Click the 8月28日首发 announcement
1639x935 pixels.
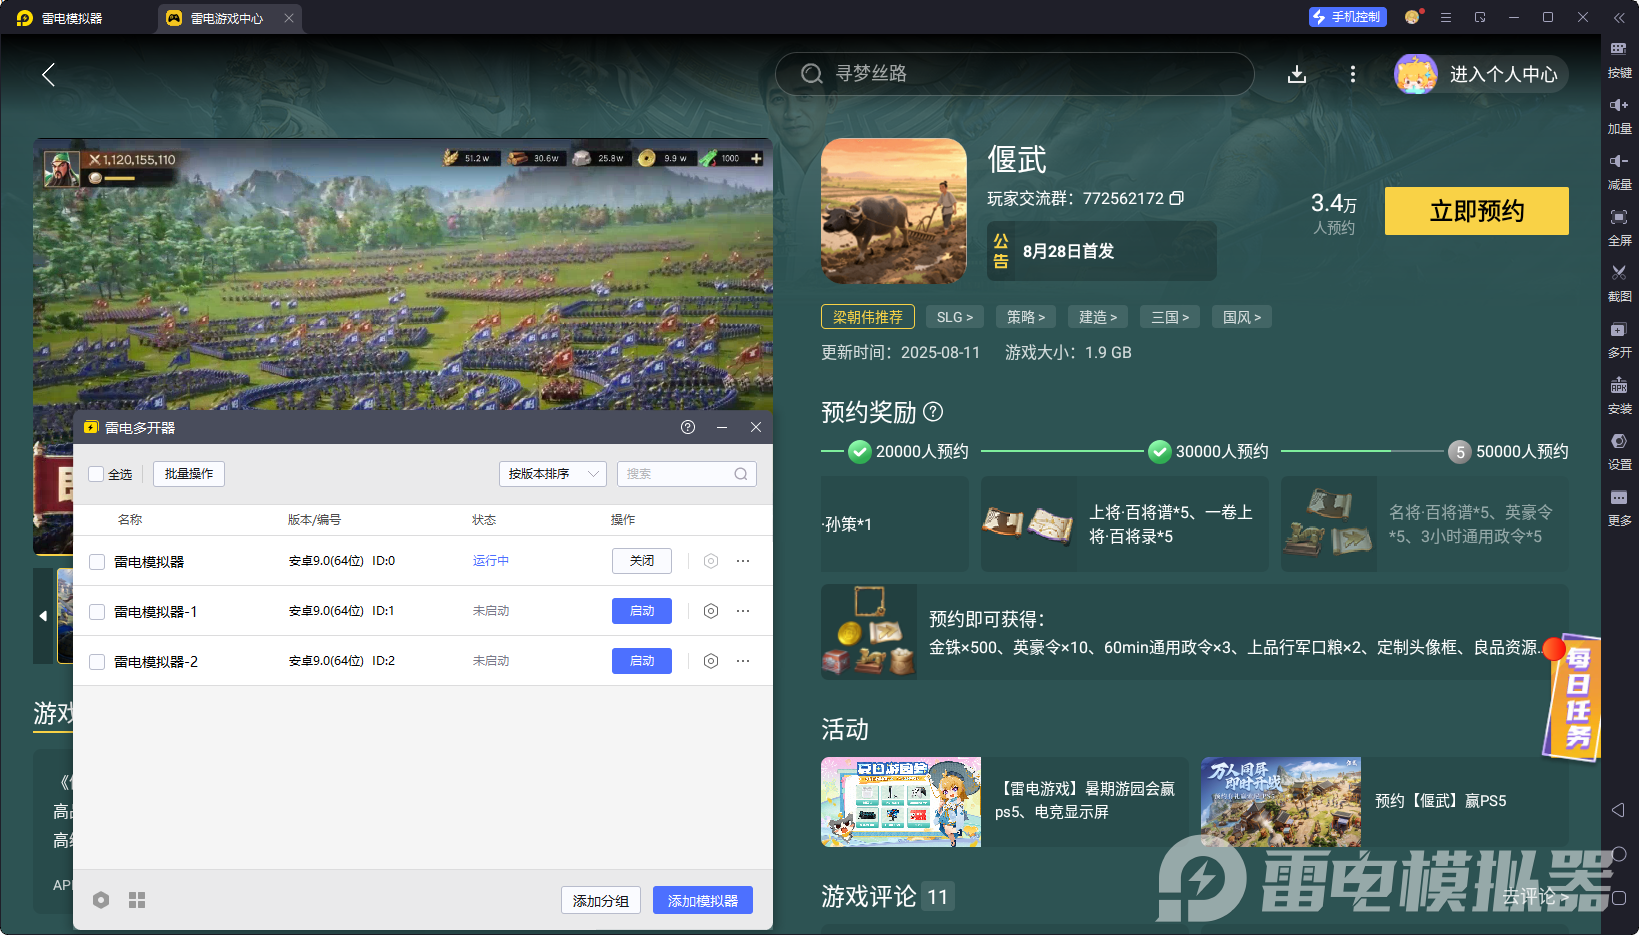(1102, 251)
